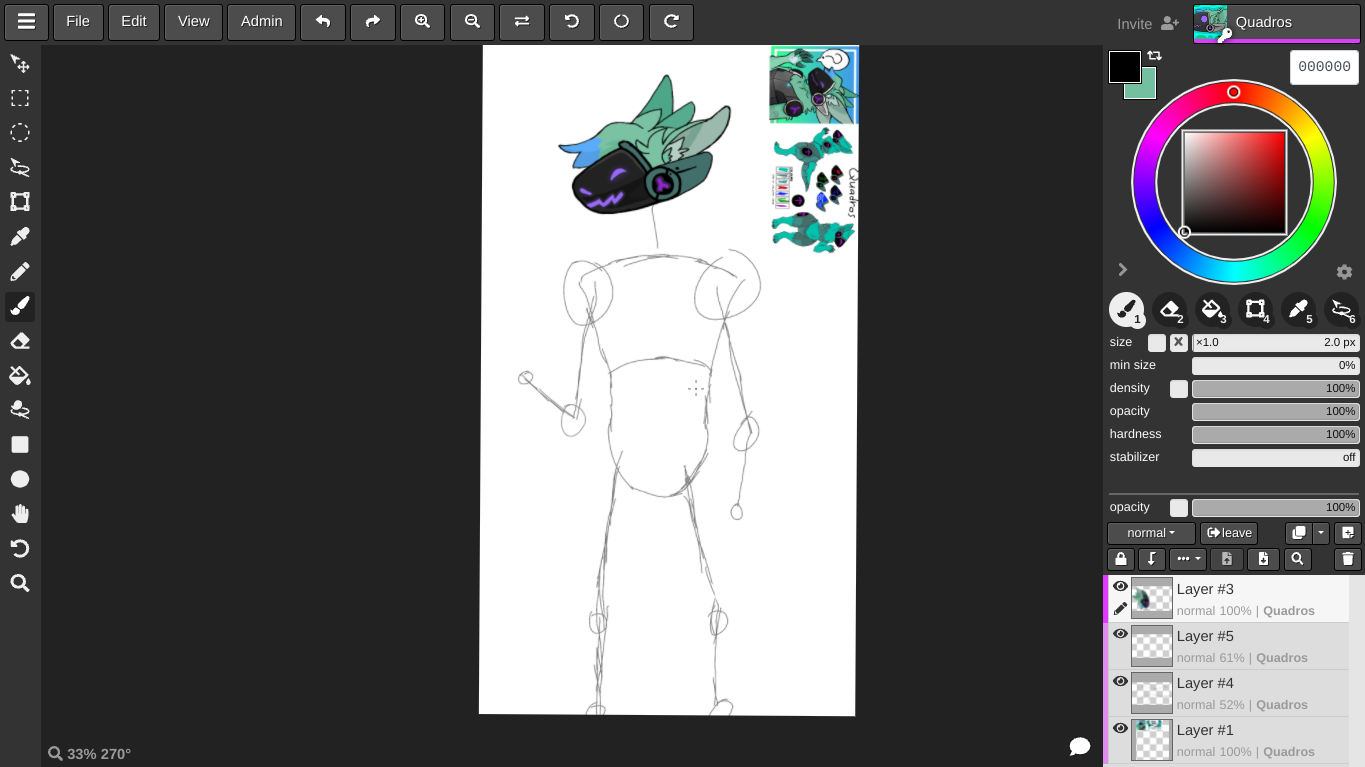Select the paint bucket tool in left toolbar

tap(19, 375)
